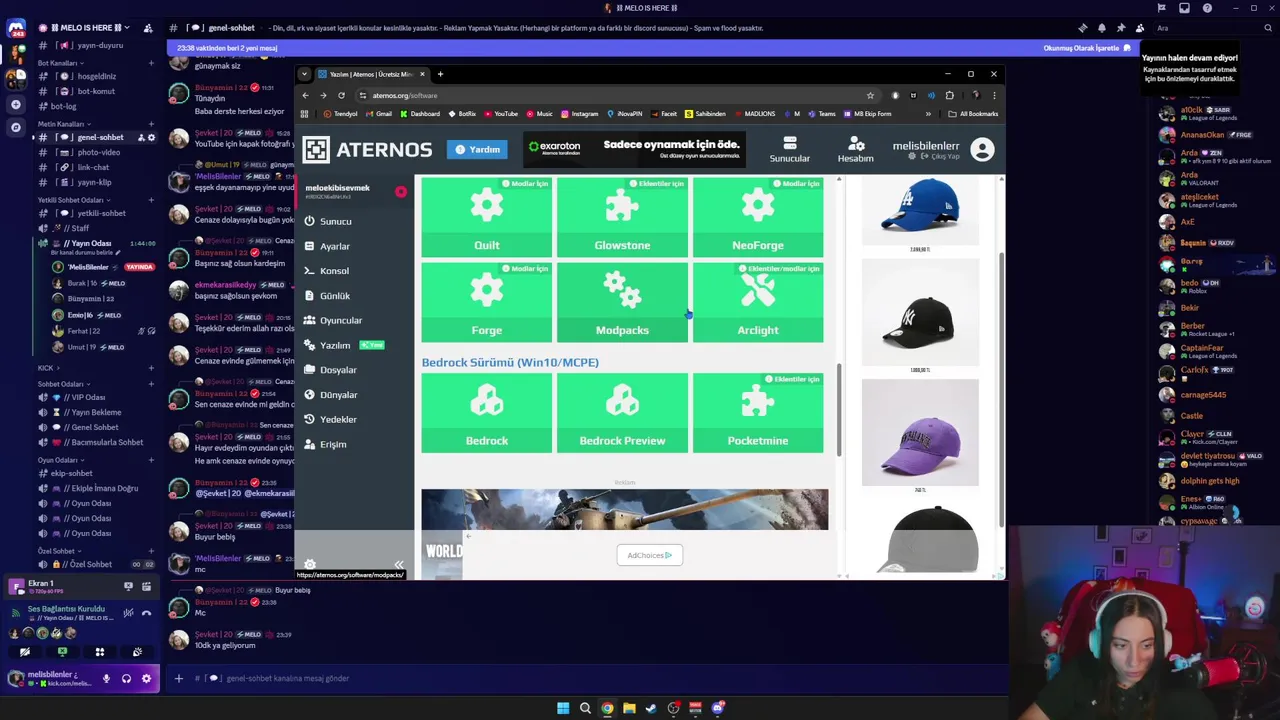Viewport: 1280px width, 720px height.
Task: Open Discord user settings gear
Action: (146, 678)
